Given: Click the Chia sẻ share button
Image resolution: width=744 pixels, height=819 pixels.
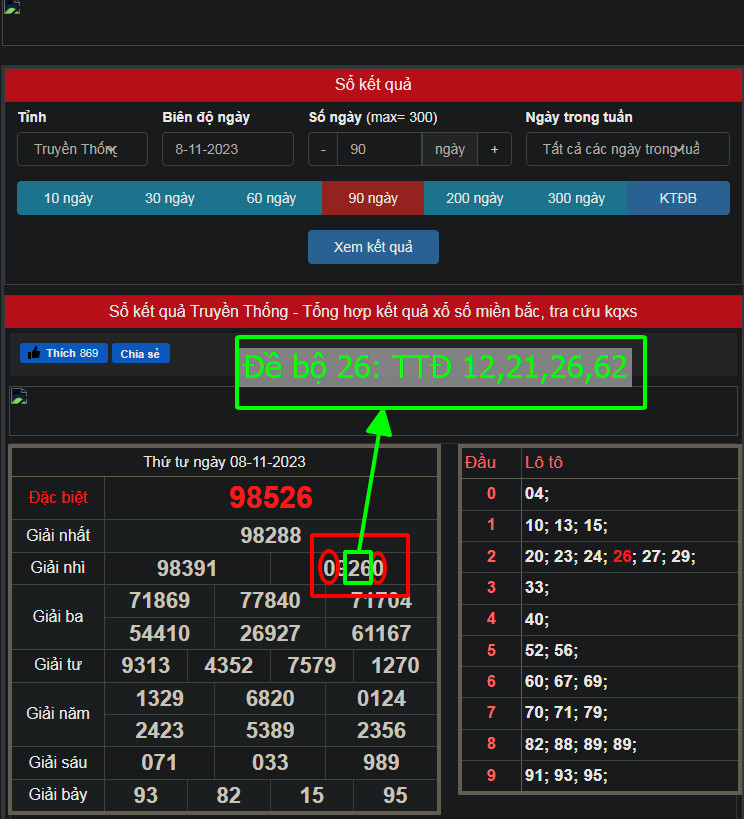Looking at the screenshot, I should point(140,353).
